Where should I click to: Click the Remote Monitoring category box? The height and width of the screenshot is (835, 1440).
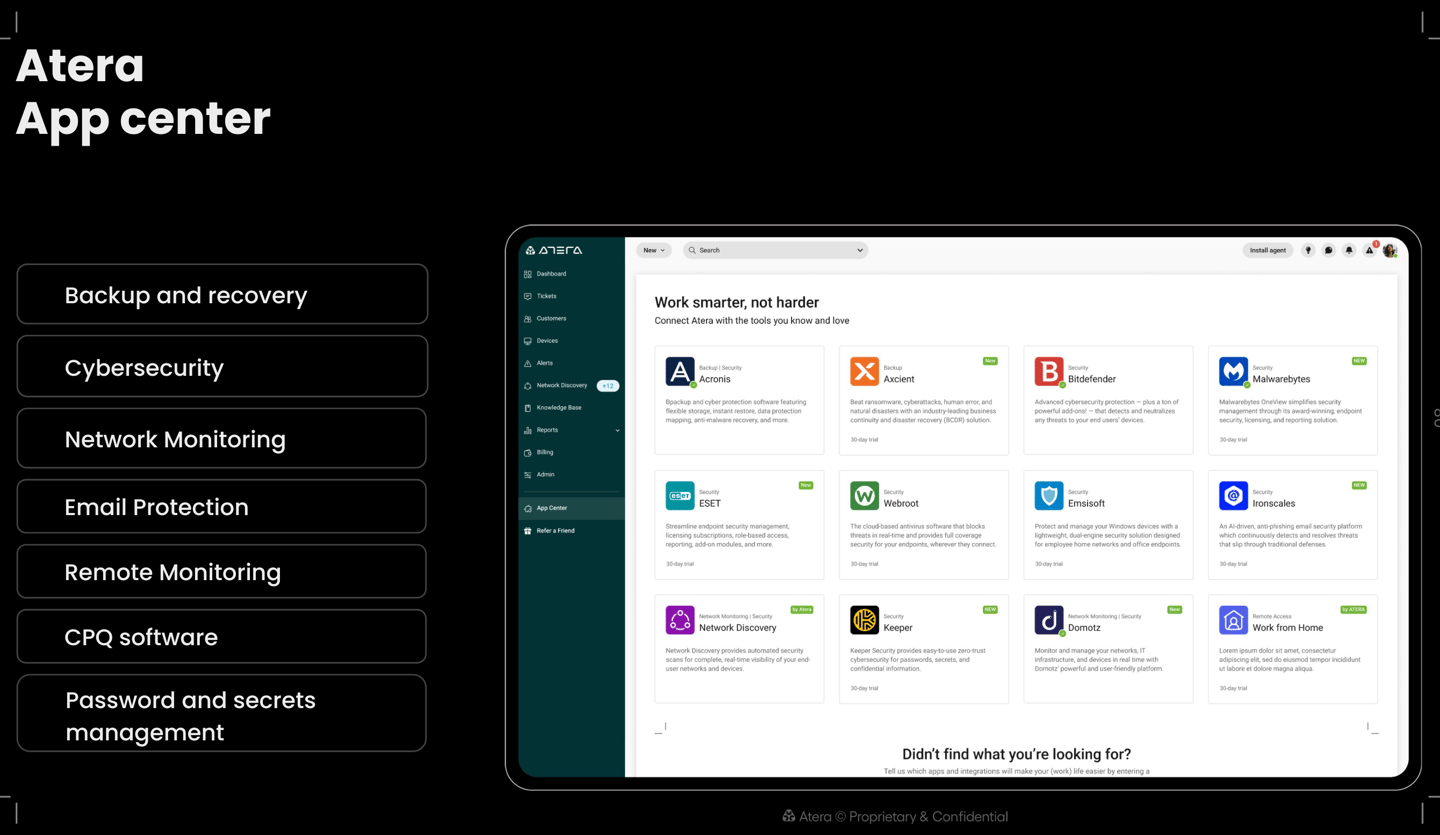pos(222,571)
